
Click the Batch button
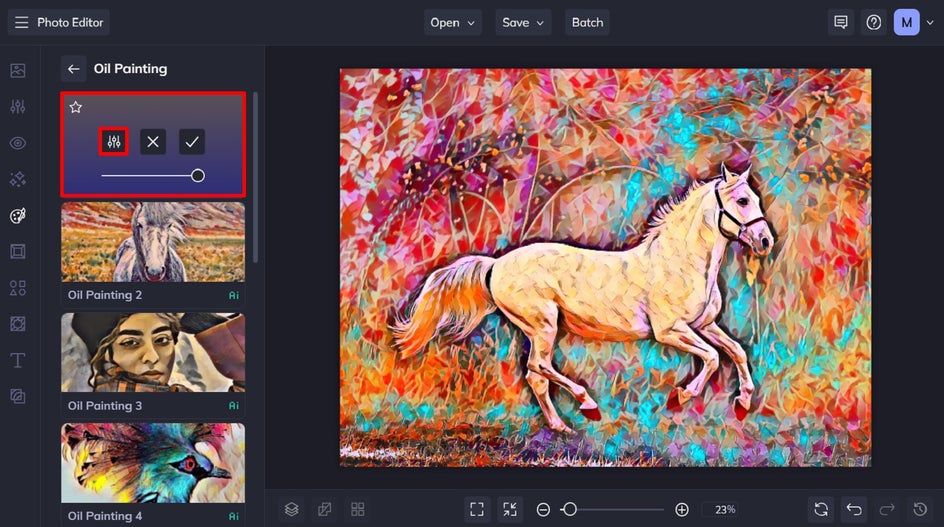click(x=587, y=22)
